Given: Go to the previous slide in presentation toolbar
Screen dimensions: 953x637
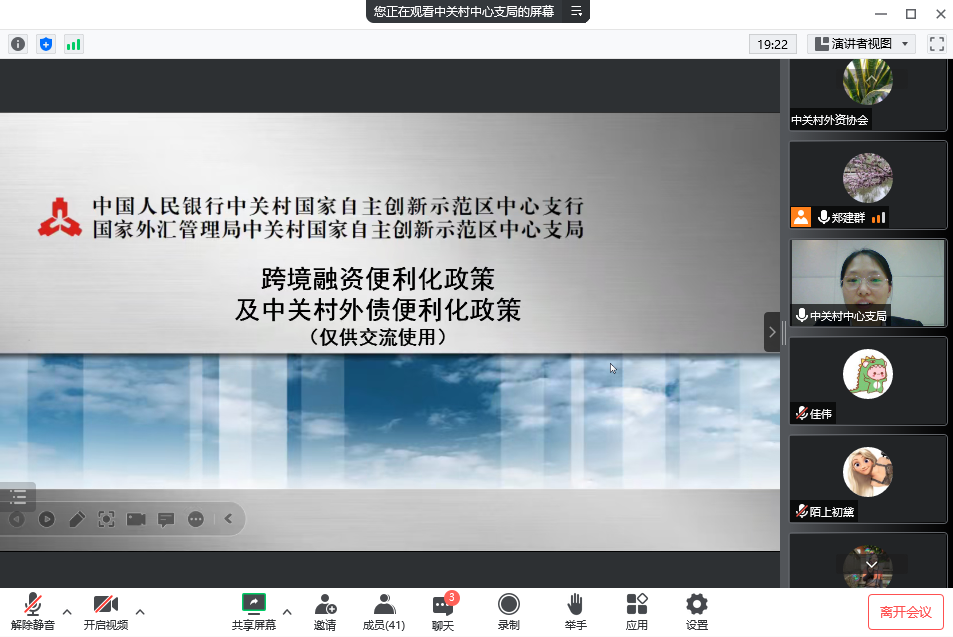Looking at the screenshot, I should tap(16, 519).
